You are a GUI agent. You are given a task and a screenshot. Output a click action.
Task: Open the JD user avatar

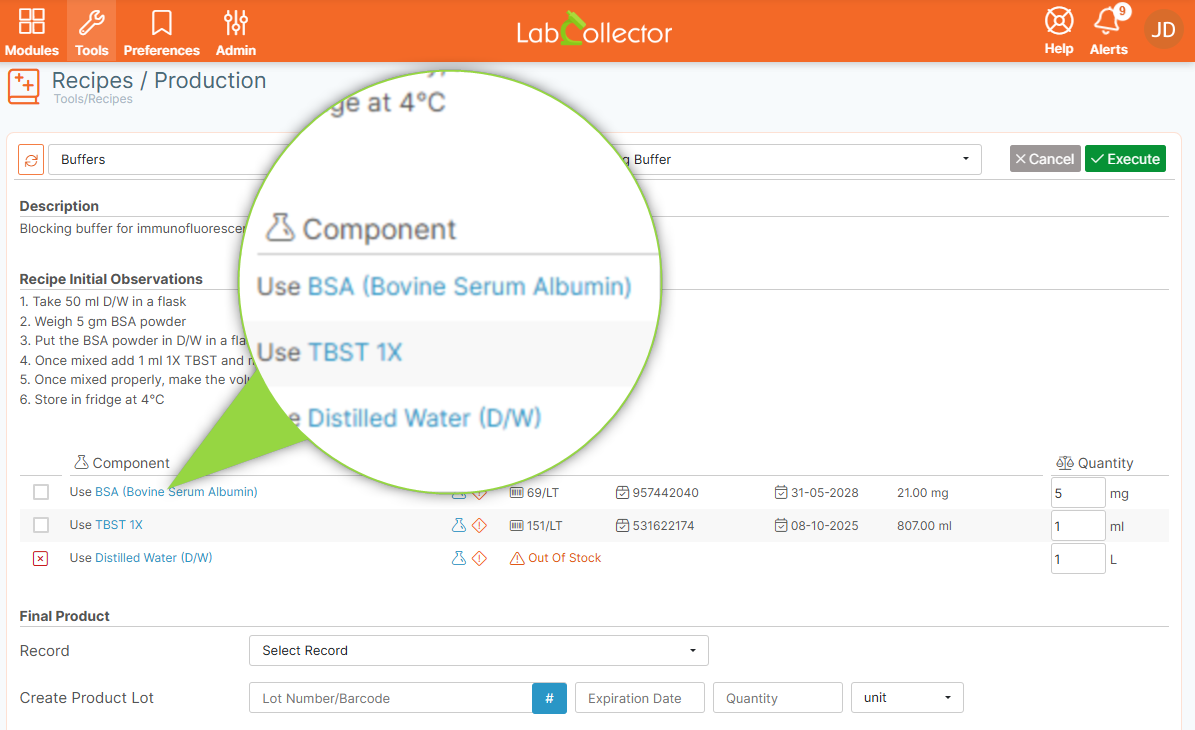1163,30
